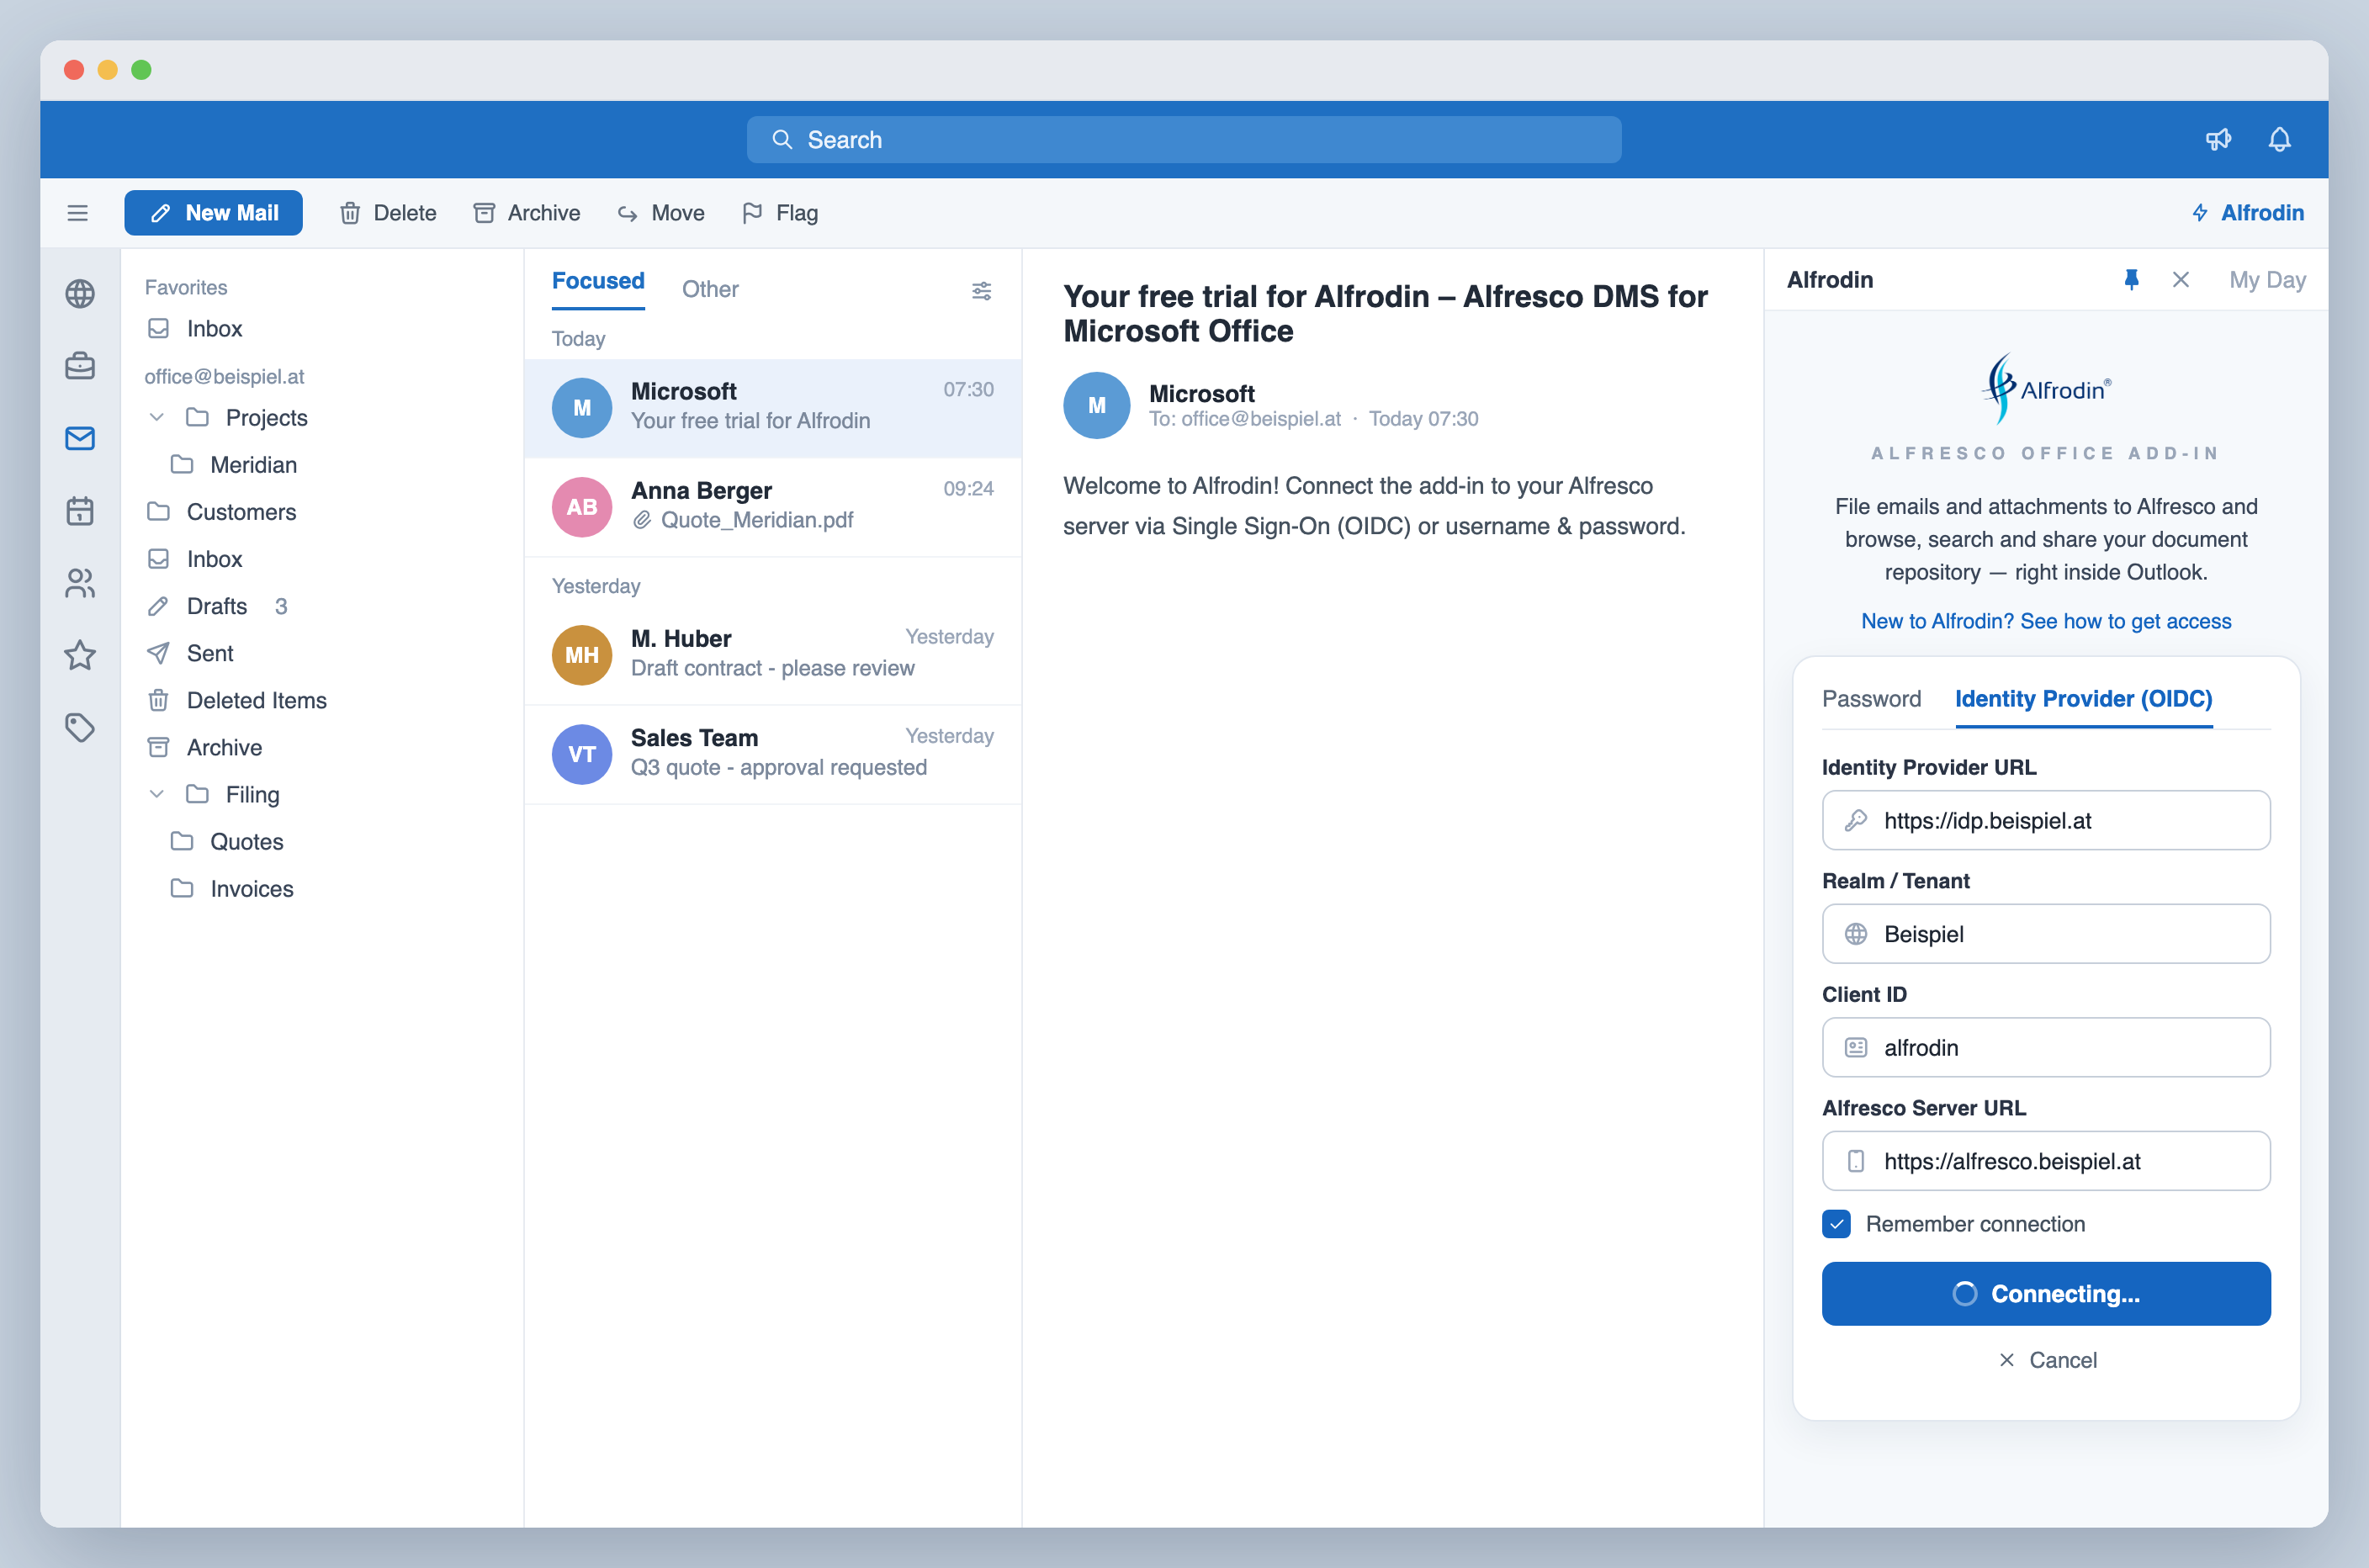Click the star favorites icon in rail
Image resolution: width=2369 pixels, height=1568 pixels.
click(x=80, y=655)
